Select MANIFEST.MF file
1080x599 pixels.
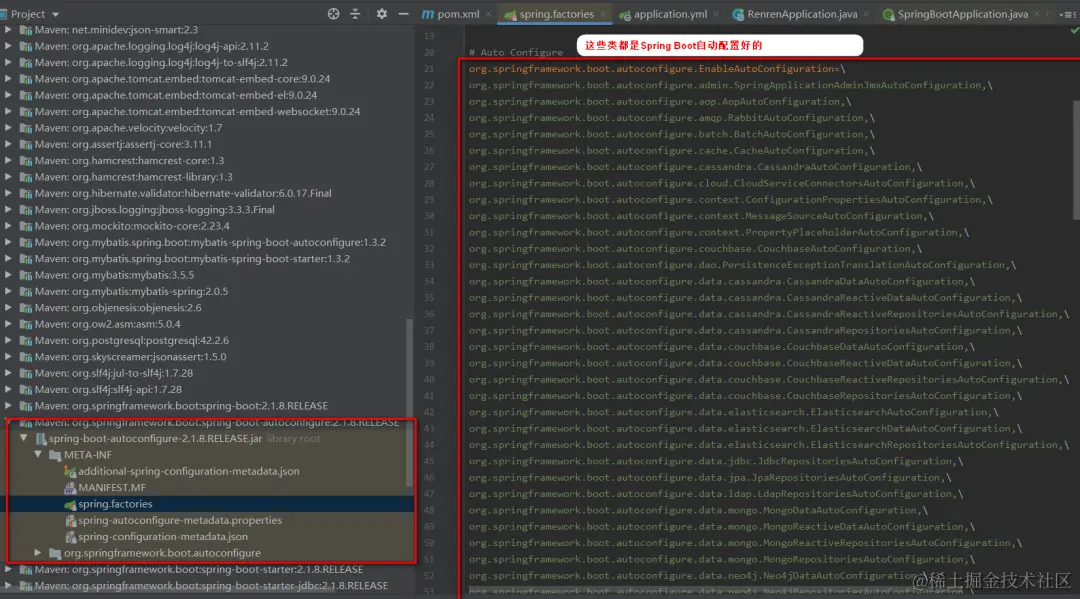[x=112, y=487]
